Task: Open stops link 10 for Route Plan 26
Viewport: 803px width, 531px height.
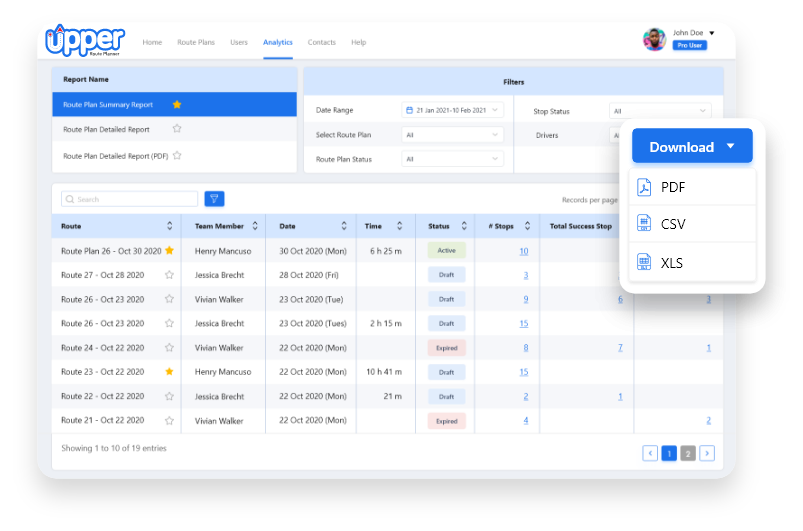Action: (523, 251)
